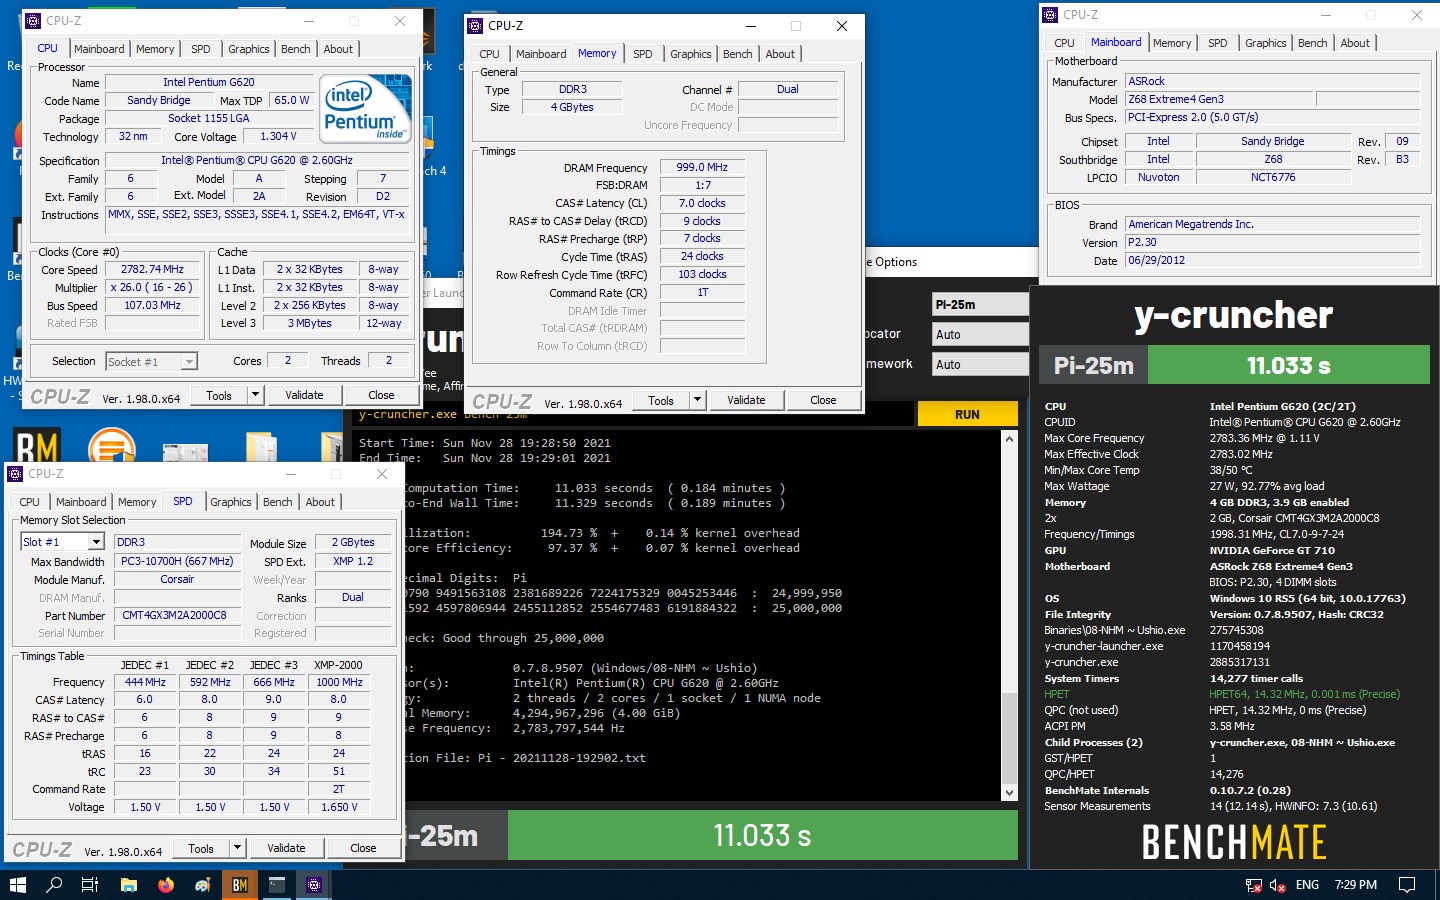Open the network status tray icon
The width and height of the screenshot is (1440, 900).
coord(1253,885)
